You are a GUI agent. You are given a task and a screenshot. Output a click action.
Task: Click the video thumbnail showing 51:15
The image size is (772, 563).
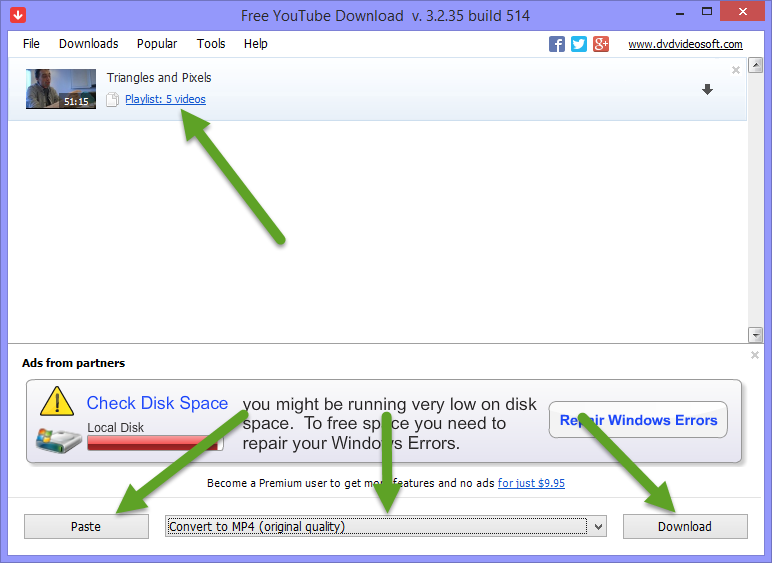click(61, 89)
